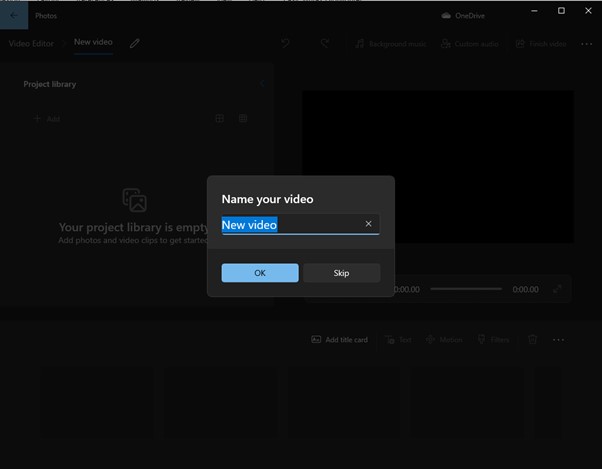Finish video export

(541, 44)
